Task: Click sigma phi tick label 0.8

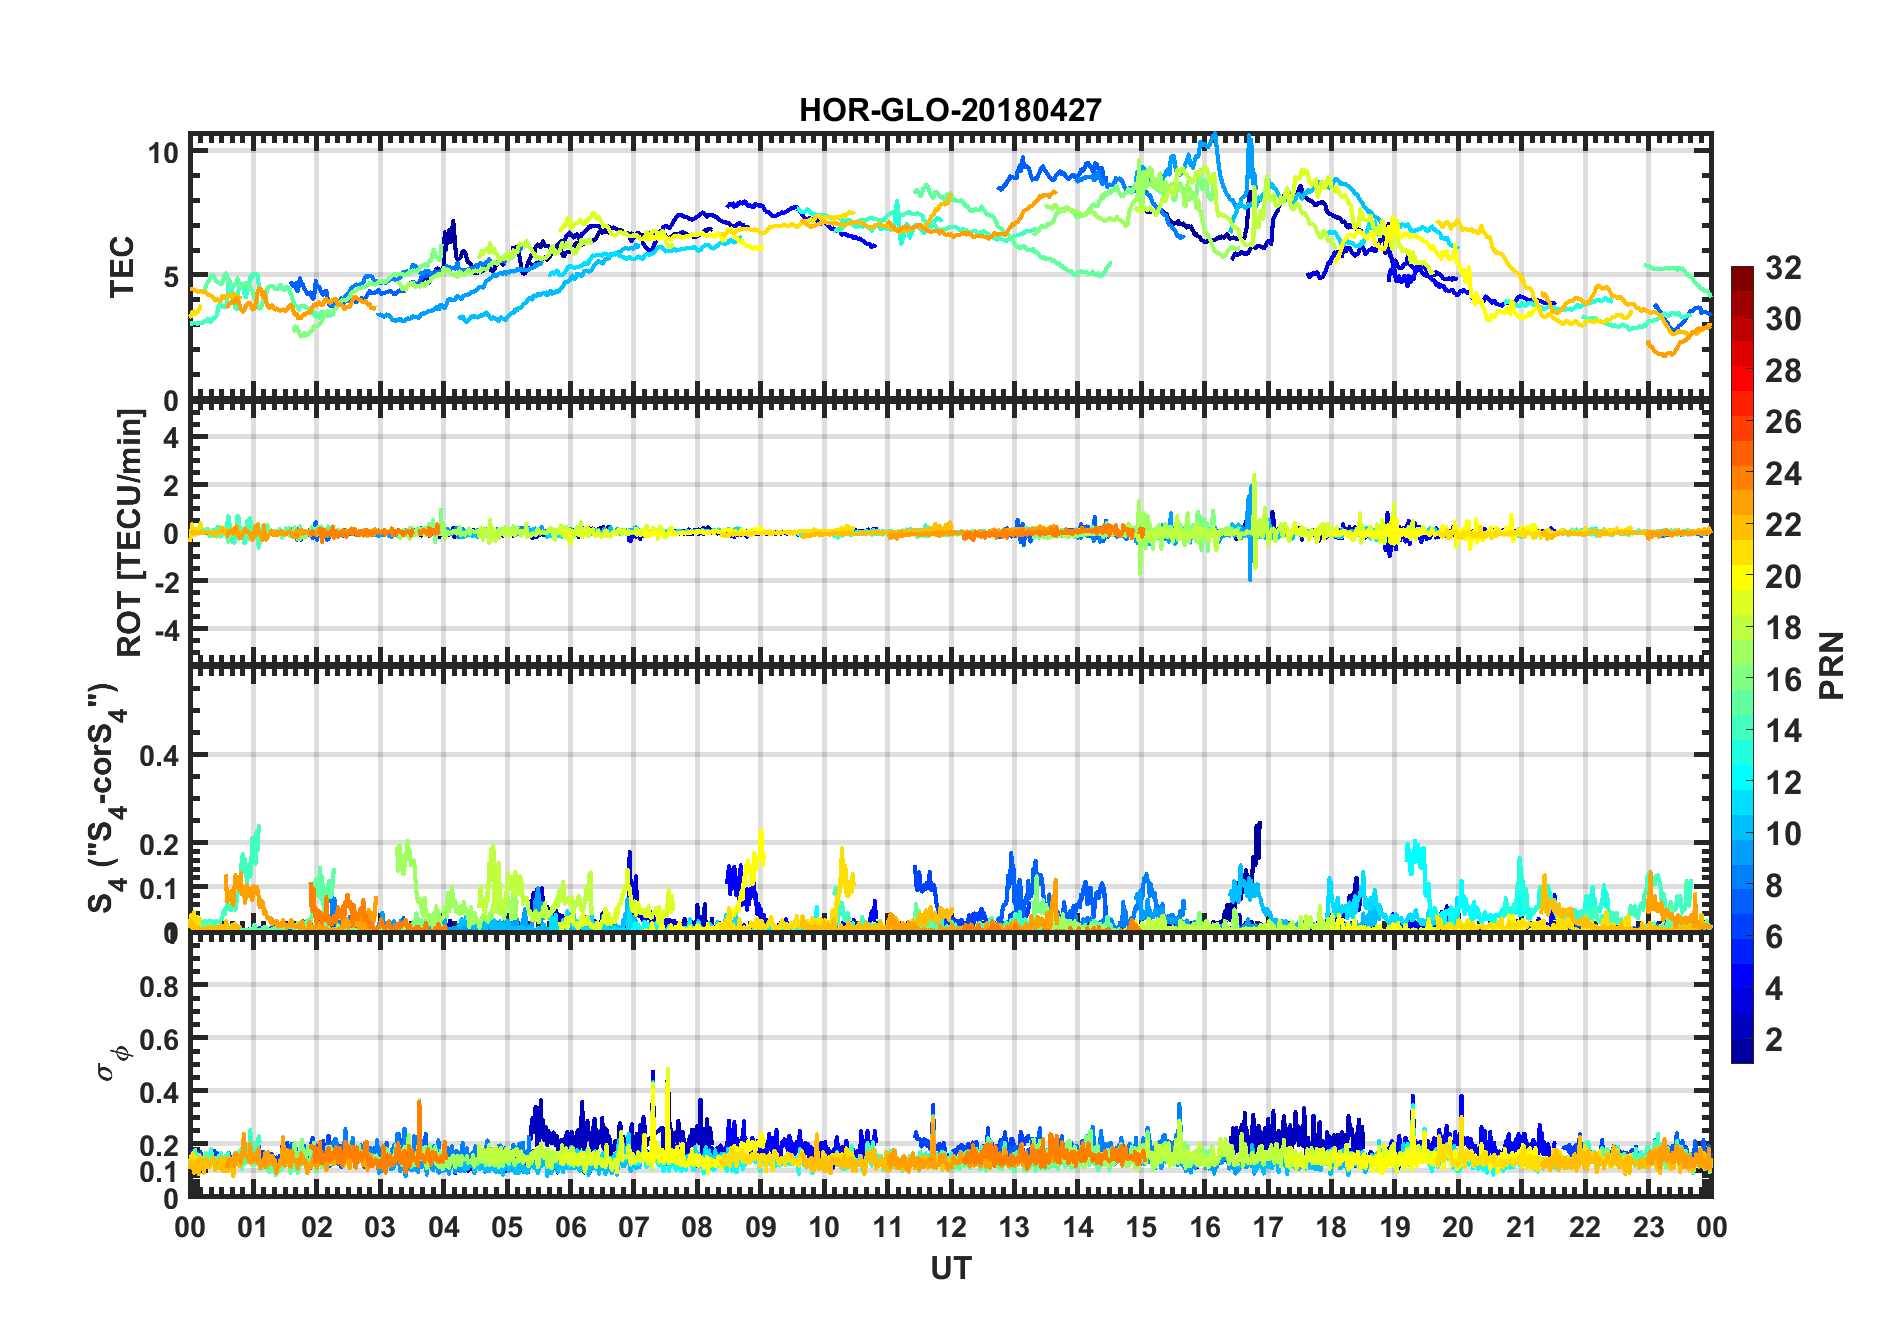Action: [159, 986]
